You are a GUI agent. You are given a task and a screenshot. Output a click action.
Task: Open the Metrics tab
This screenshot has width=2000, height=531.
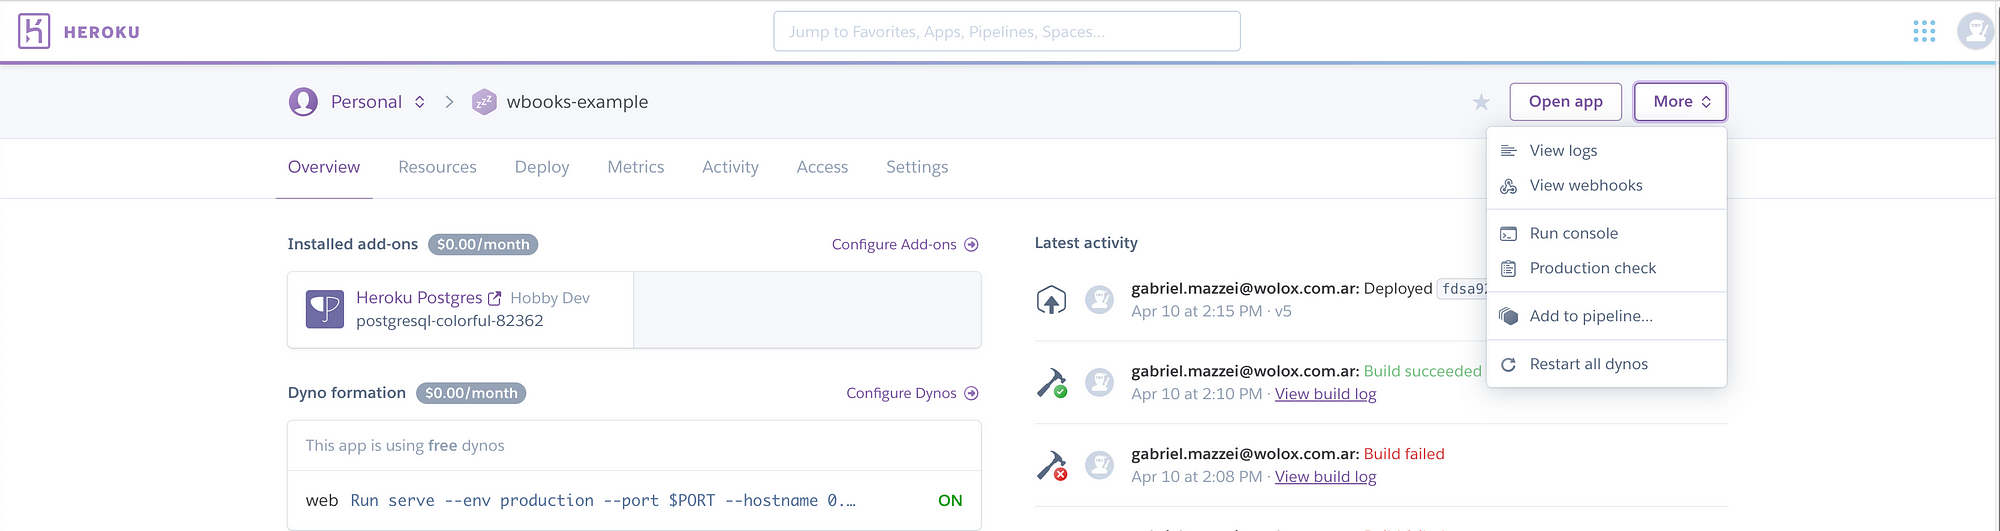(636, 167)
